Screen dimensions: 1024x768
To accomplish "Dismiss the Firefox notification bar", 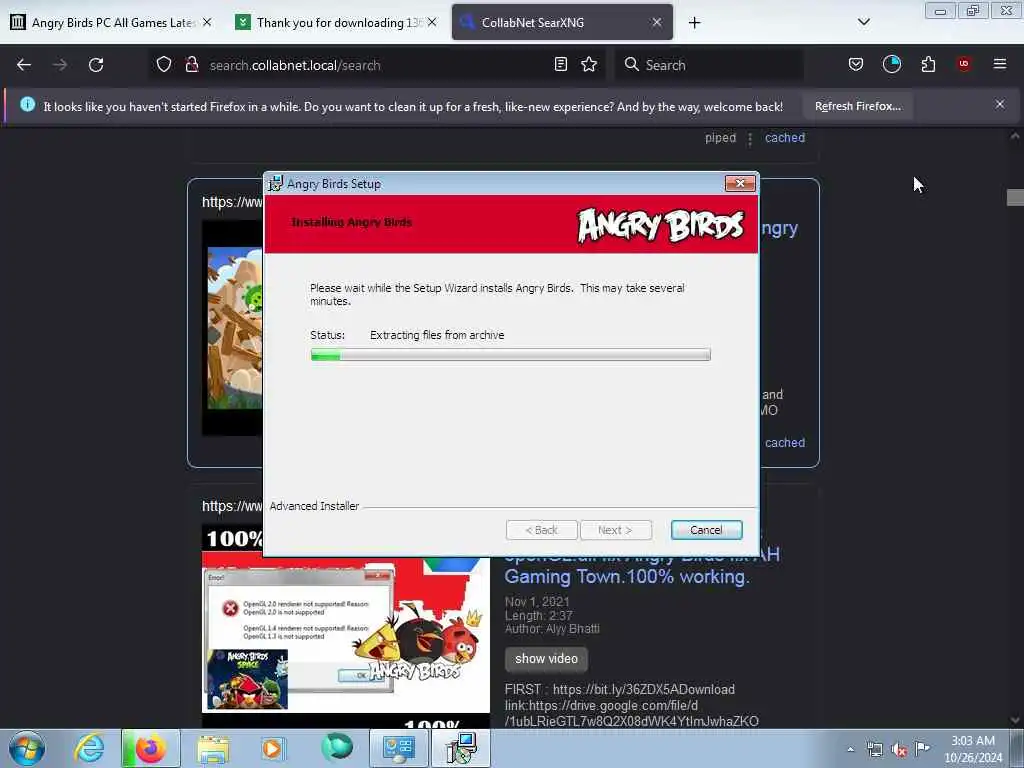I will tap(999, 104).
